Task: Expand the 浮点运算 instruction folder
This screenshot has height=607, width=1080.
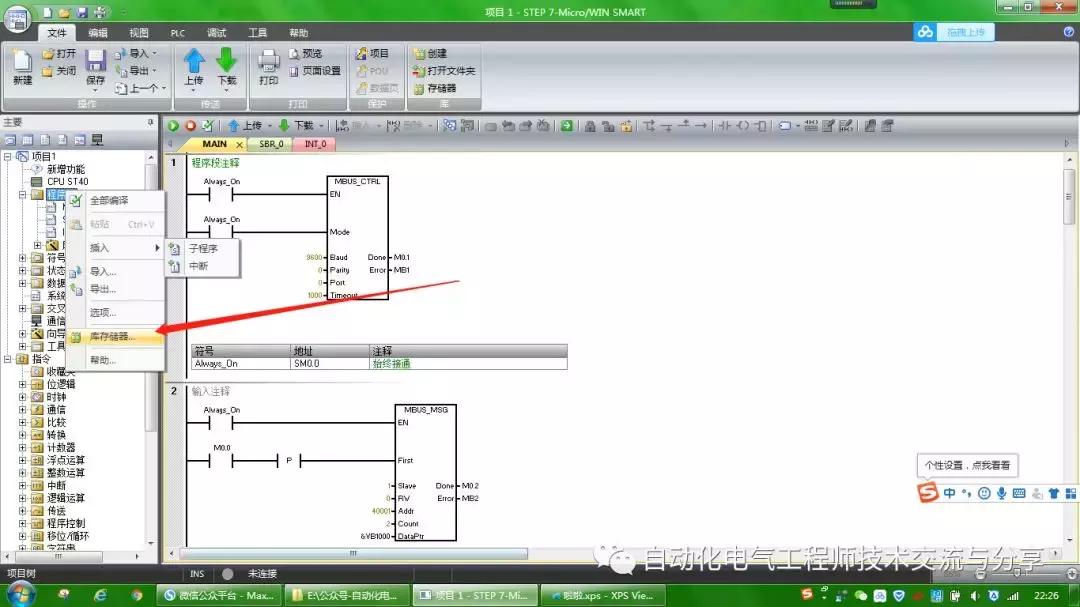Action: pyautogui.click(x=22, y=460)
